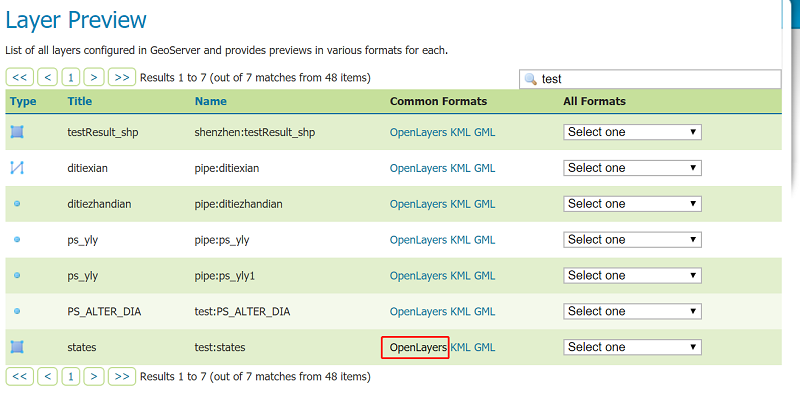Open All Formats dropdown for testResult_shp
Viewport: 800px width, 401px height.
[x=632, y=132]
